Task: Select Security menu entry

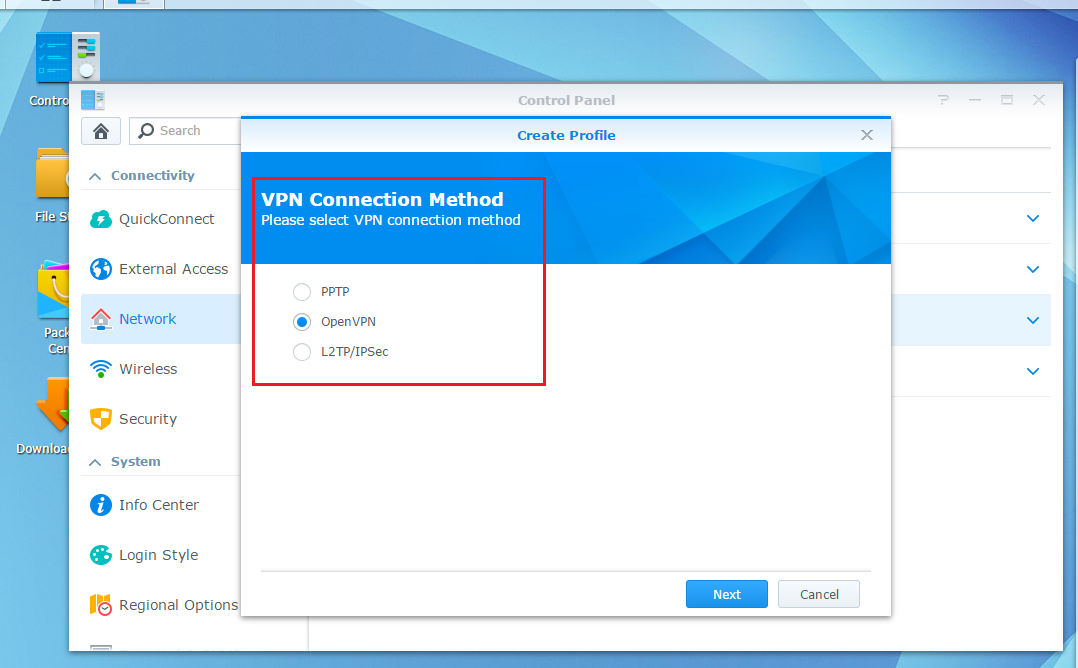Action: click(x=148, y=419)
